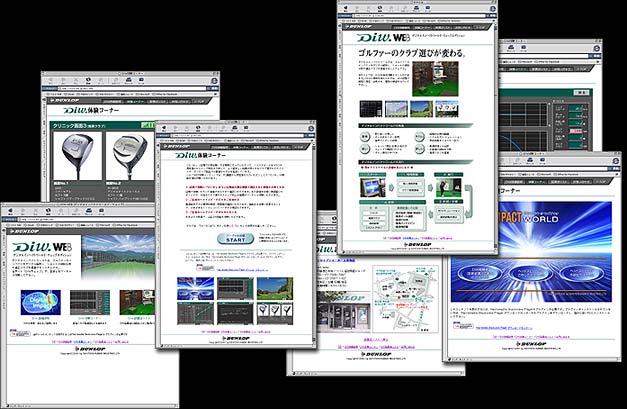
Task: Click the Mail icon in the Impact World window
Action: click(x=543, y=161)
